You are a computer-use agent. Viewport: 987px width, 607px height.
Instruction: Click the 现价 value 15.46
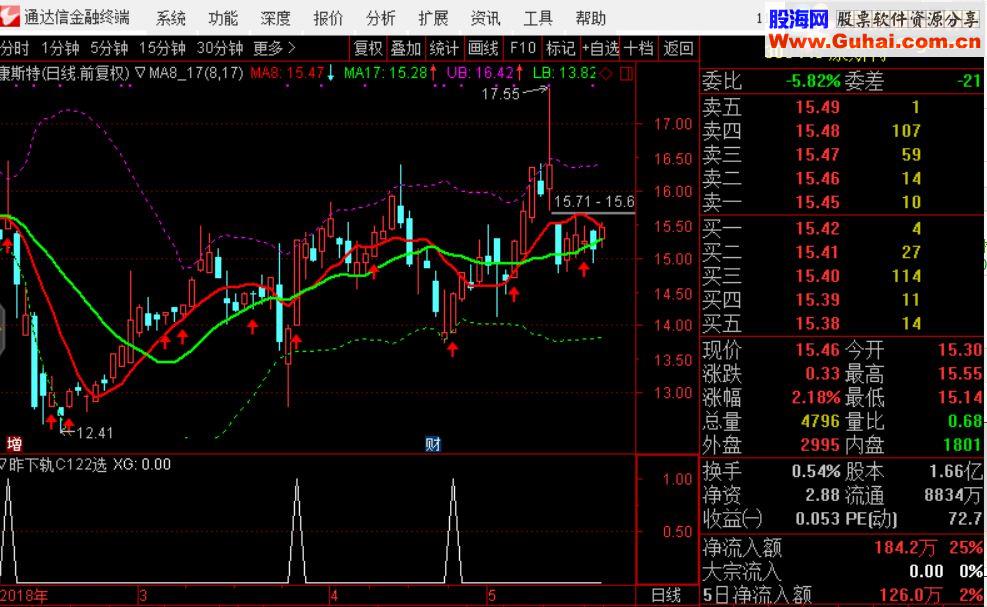(817, 350)
